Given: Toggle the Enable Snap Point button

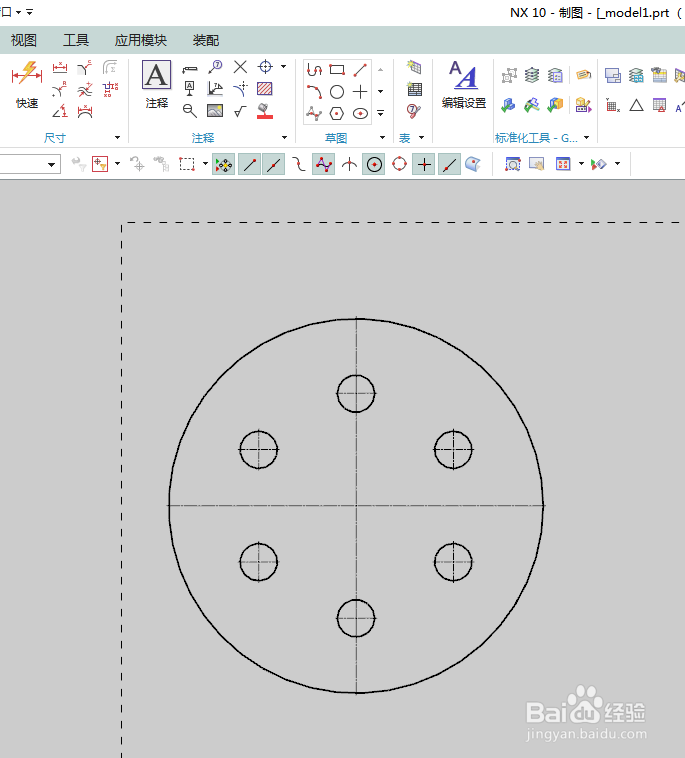Looking at the screenshot, I should pos(223,164).
